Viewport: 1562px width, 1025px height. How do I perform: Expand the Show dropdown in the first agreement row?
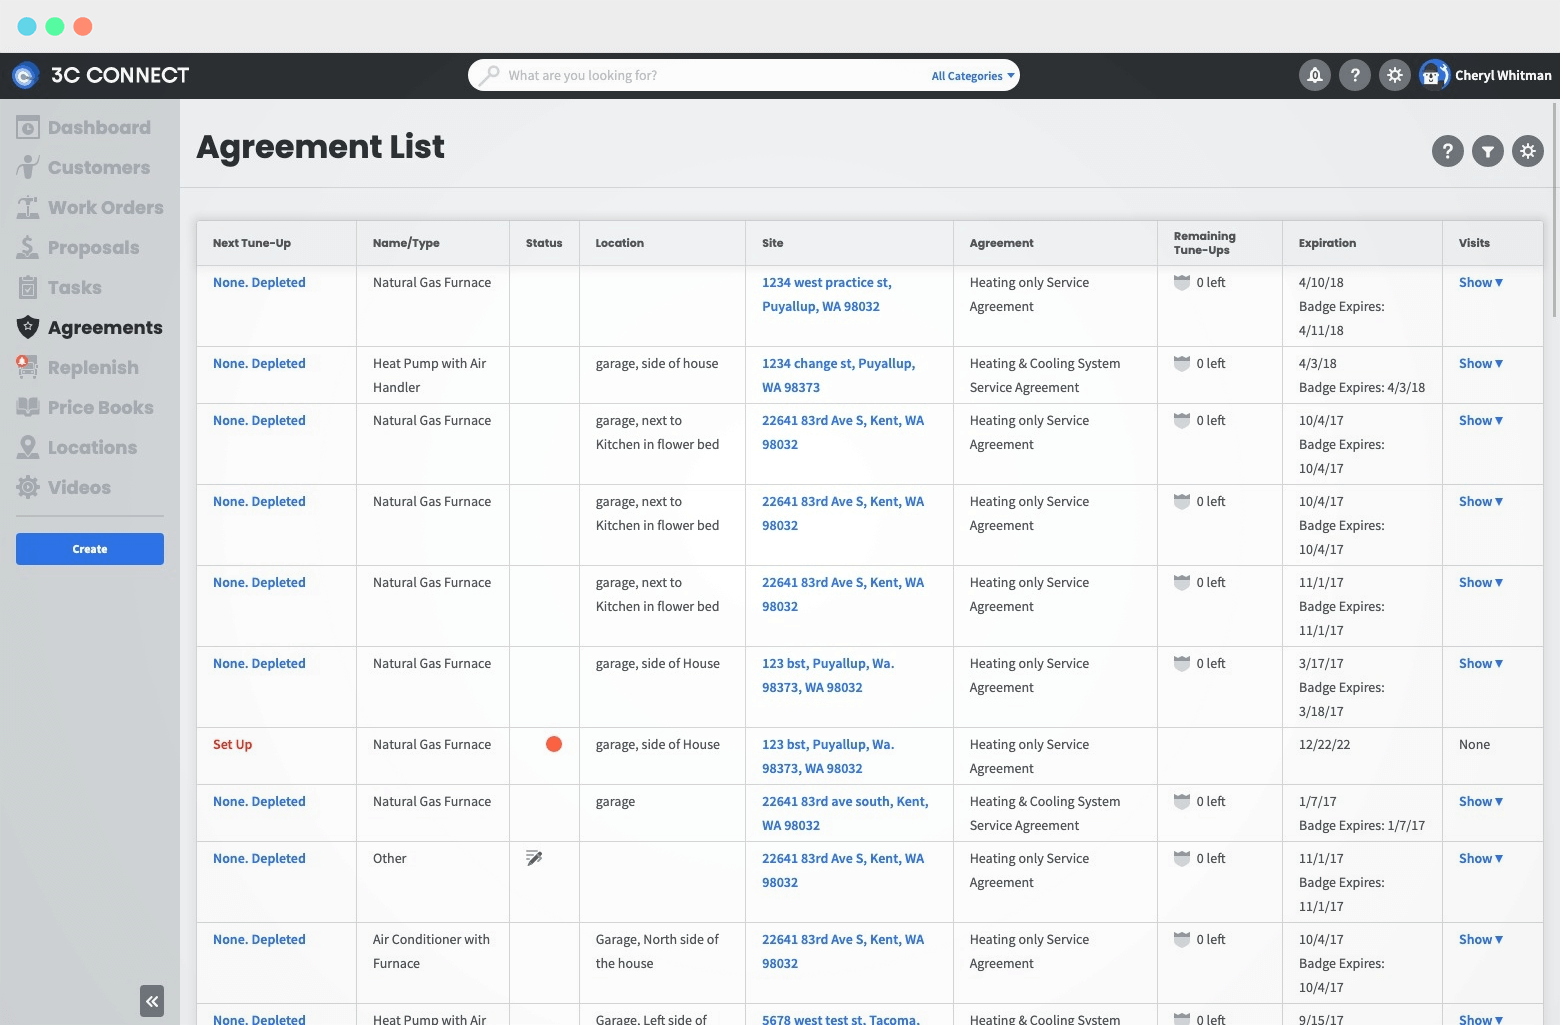coord(1480,282)
